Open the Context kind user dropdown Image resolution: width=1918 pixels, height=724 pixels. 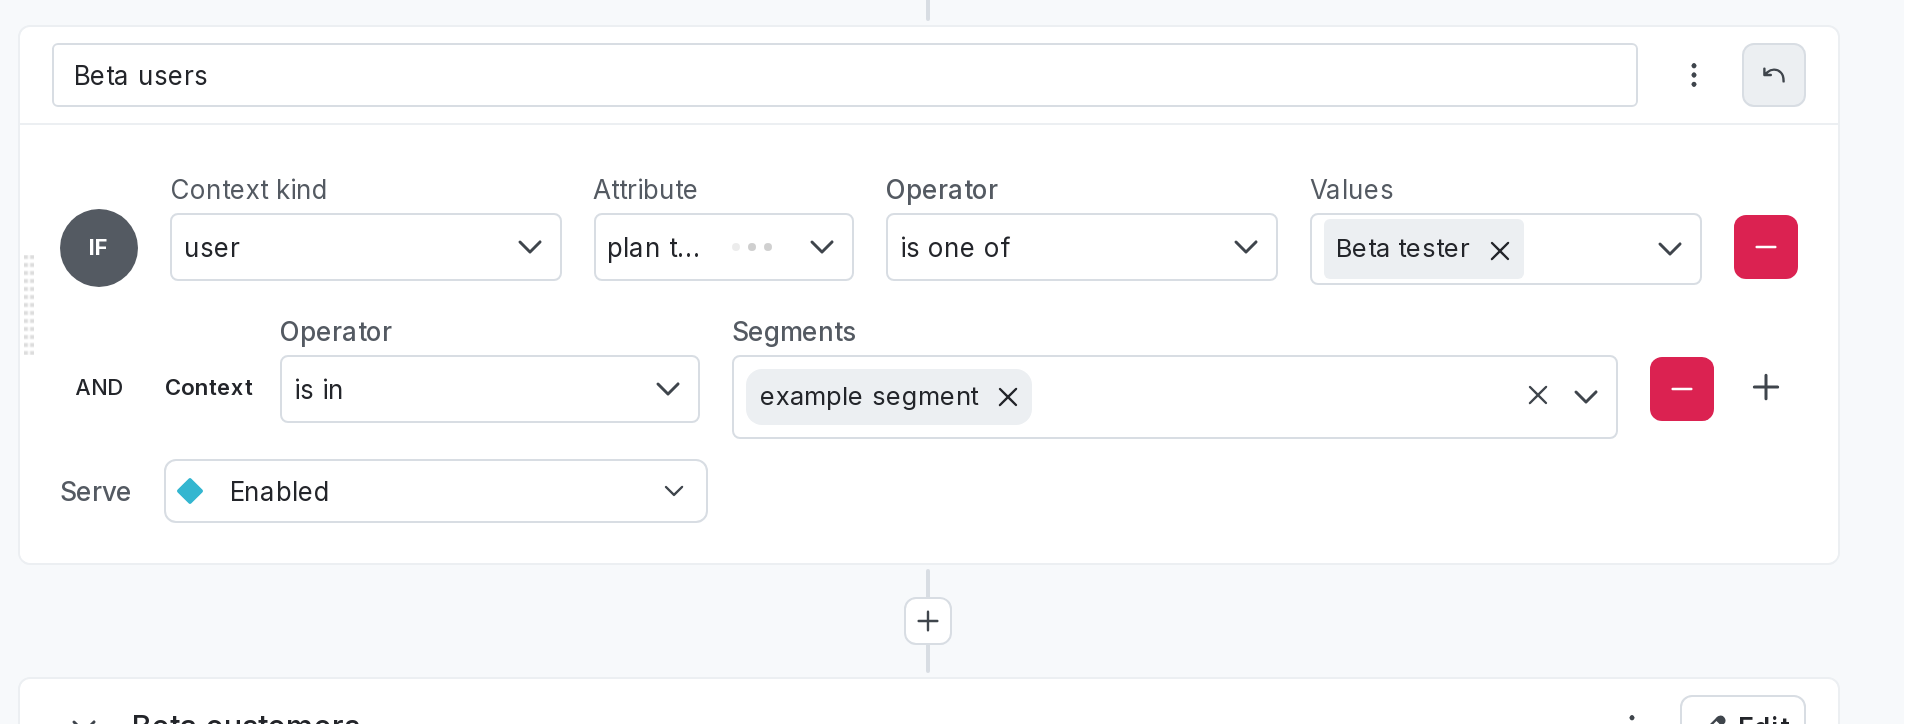(x=365, y=247)
